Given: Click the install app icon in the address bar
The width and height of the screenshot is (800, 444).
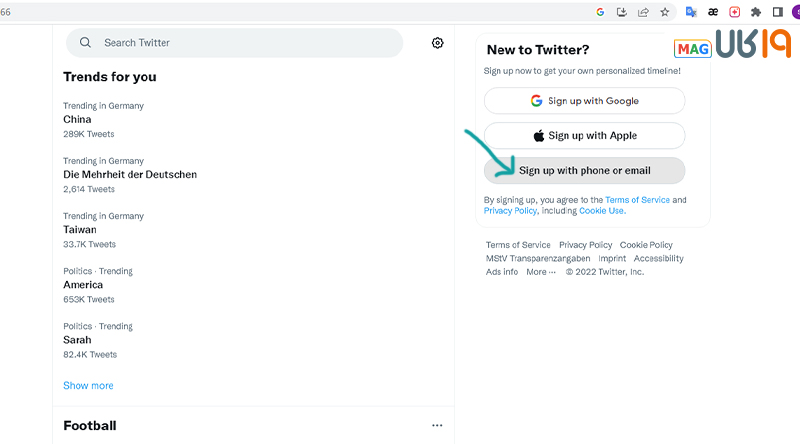Looking at the screenshot, I should [621, 12].
